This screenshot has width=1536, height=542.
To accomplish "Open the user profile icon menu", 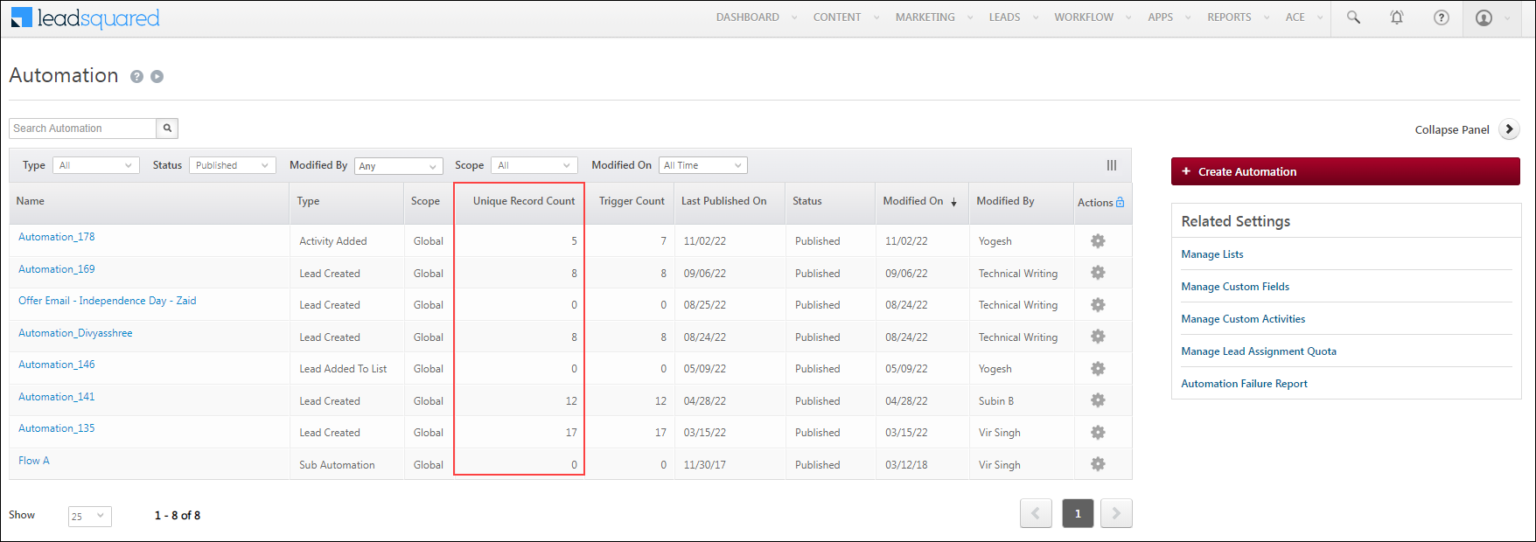I will pyautogui.click(x=1483, y=18).
